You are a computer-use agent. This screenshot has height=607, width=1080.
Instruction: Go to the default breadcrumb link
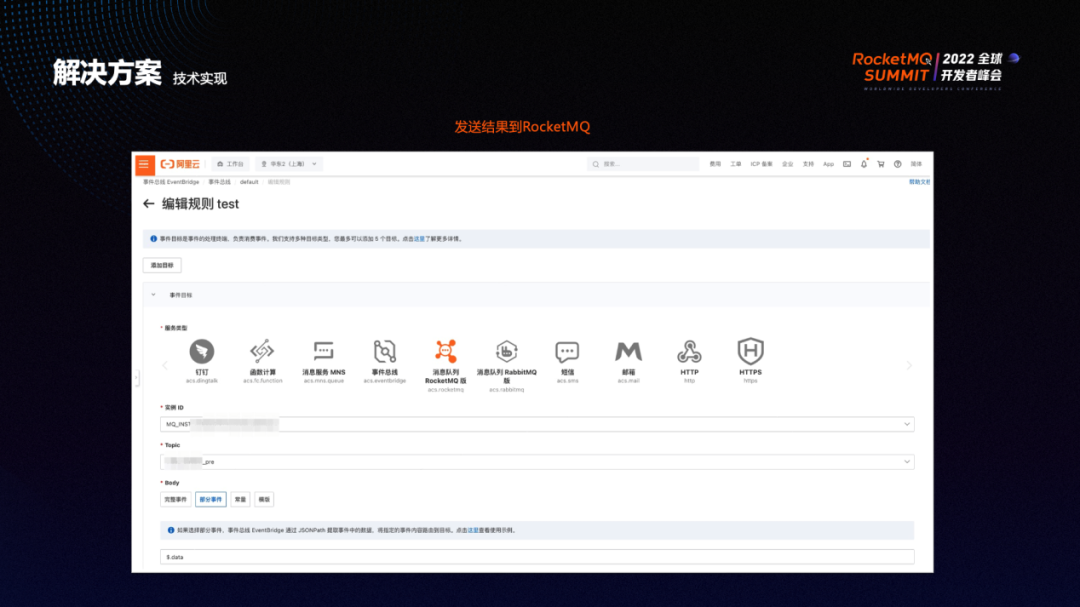pyautogui.click(x=249, y=182)
